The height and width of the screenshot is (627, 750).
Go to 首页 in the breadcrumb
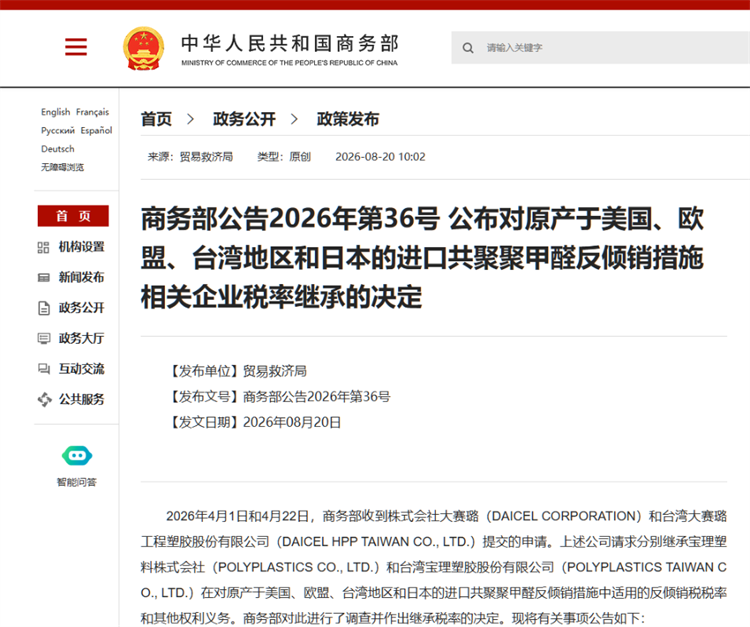pyautogui.click(x=156, y=119)
